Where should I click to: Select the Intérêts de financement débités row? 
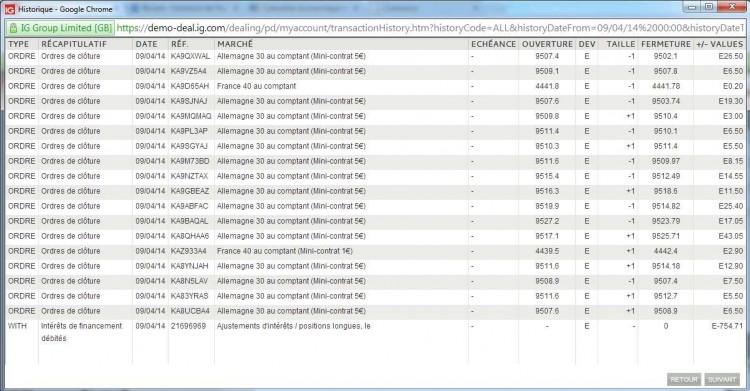tap(375, 342)
